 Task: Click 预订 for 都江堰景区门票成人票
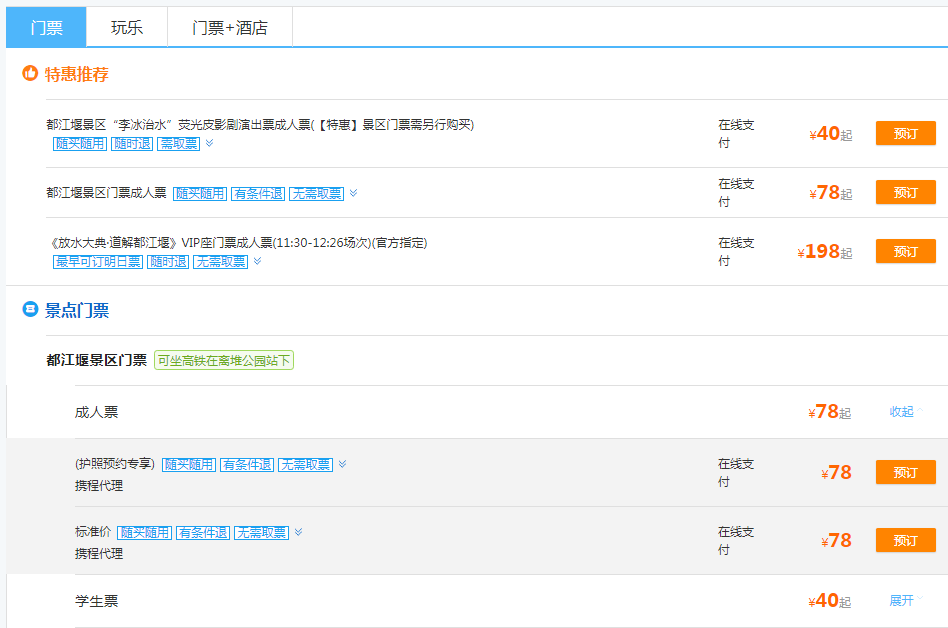(x=904, y=192)
